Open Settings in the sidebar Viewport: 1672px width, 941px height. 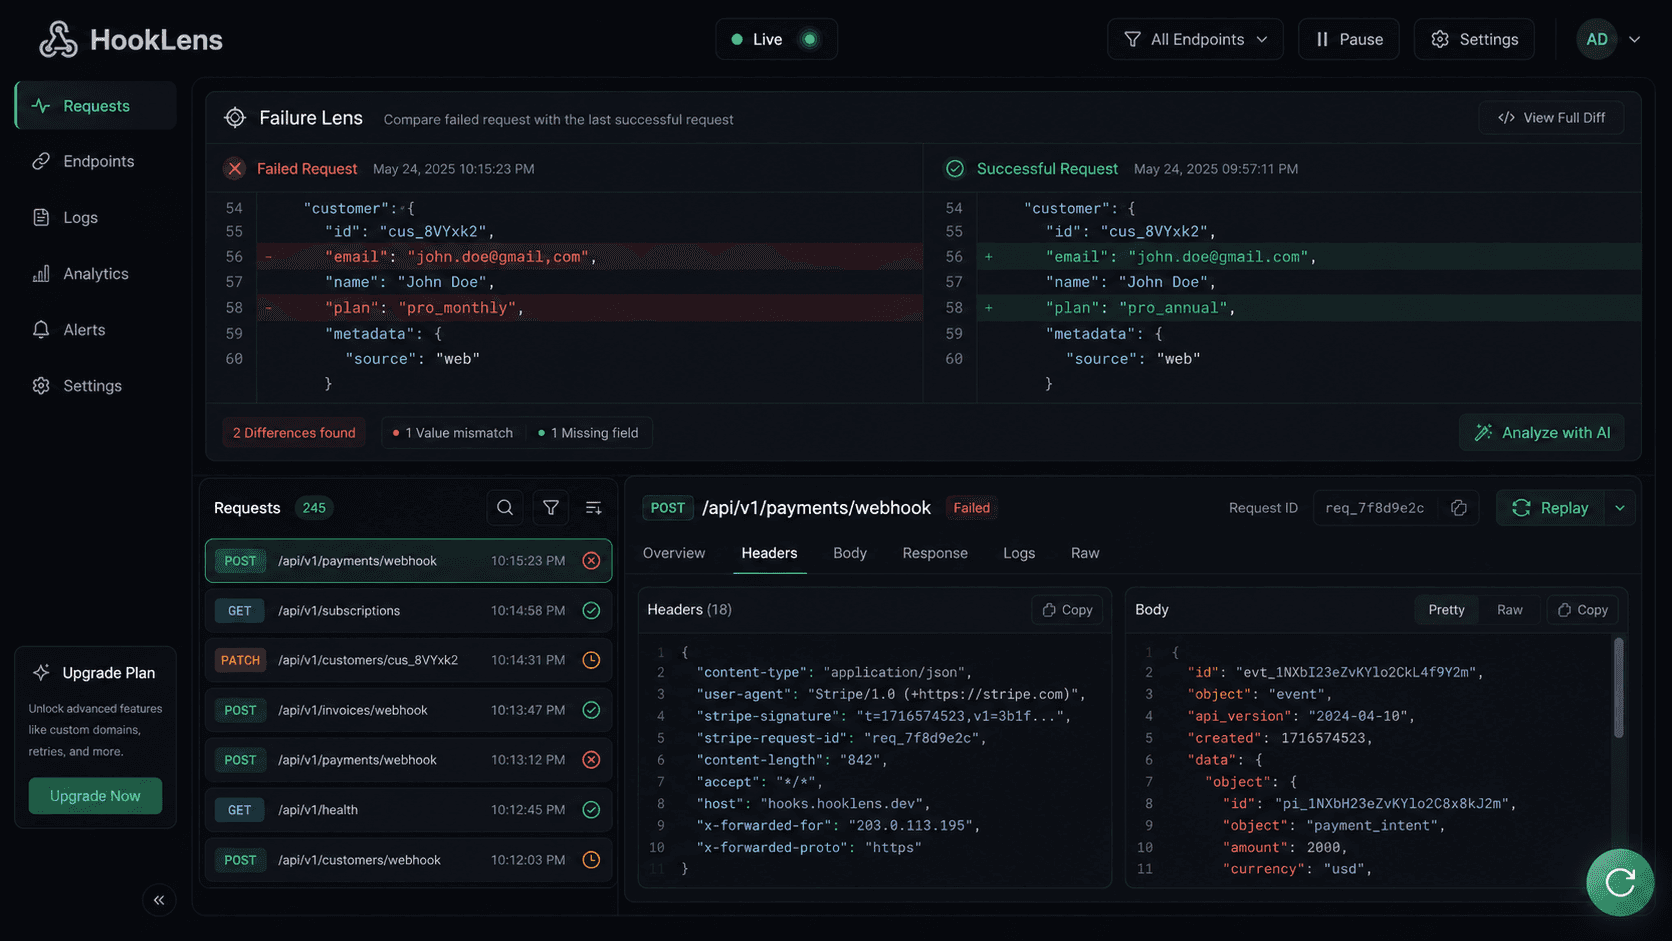(x=96, y=385)
